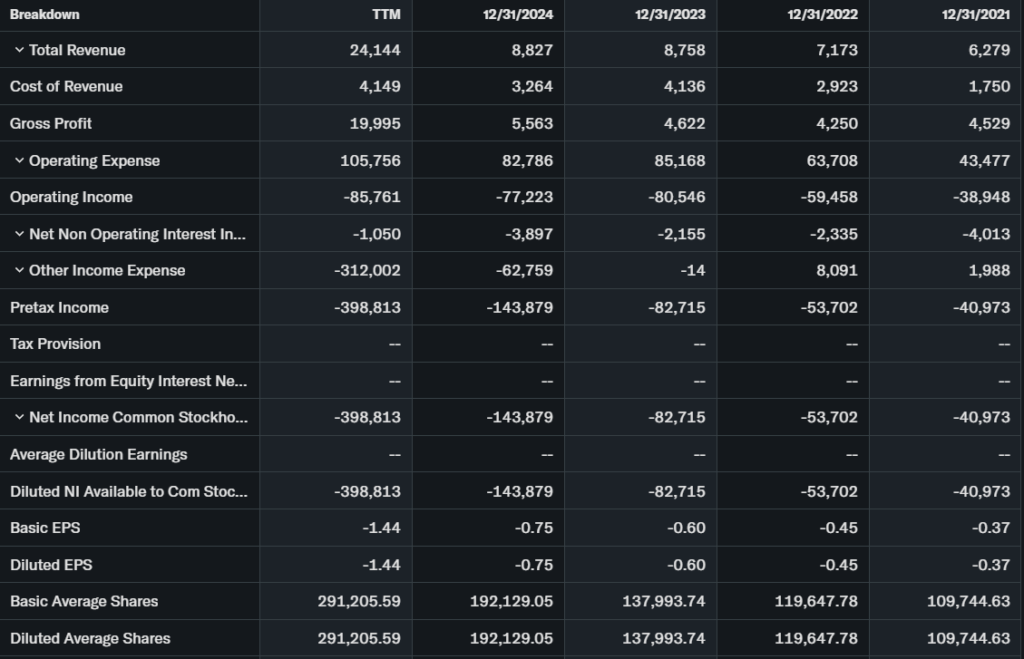This screenshot has height=659, width=1024.
Task: Click the Gross Profit row label
Action: [x=51, y=124]
